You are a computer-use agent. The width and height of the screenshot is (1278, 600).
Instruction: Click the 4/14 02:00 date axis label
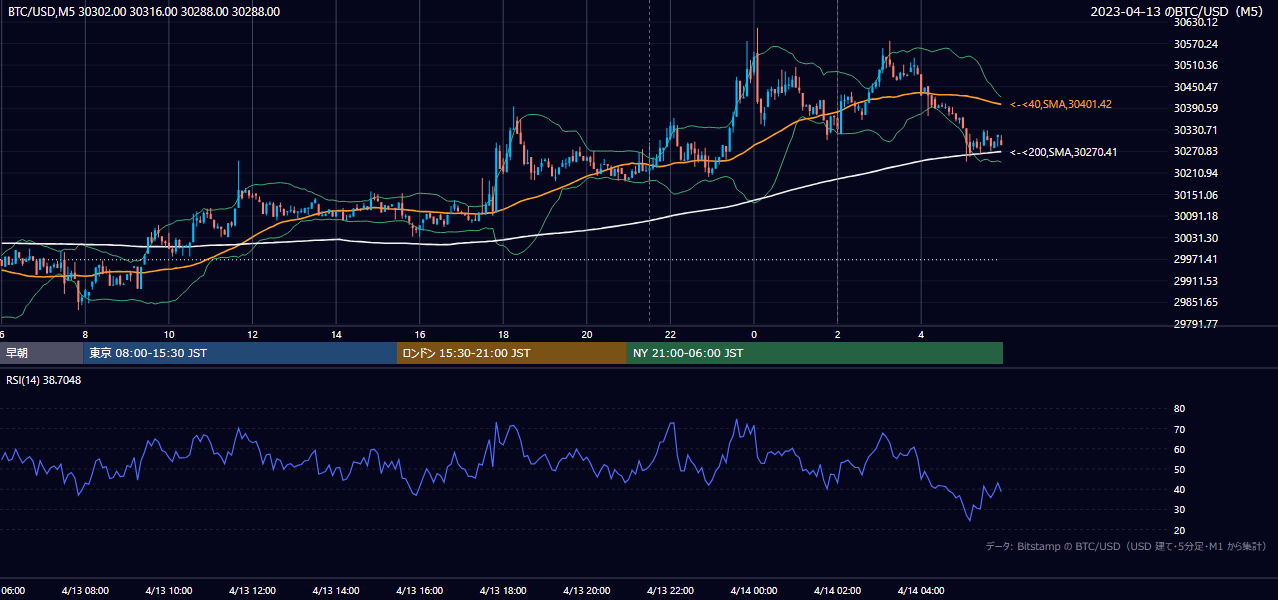837,591
